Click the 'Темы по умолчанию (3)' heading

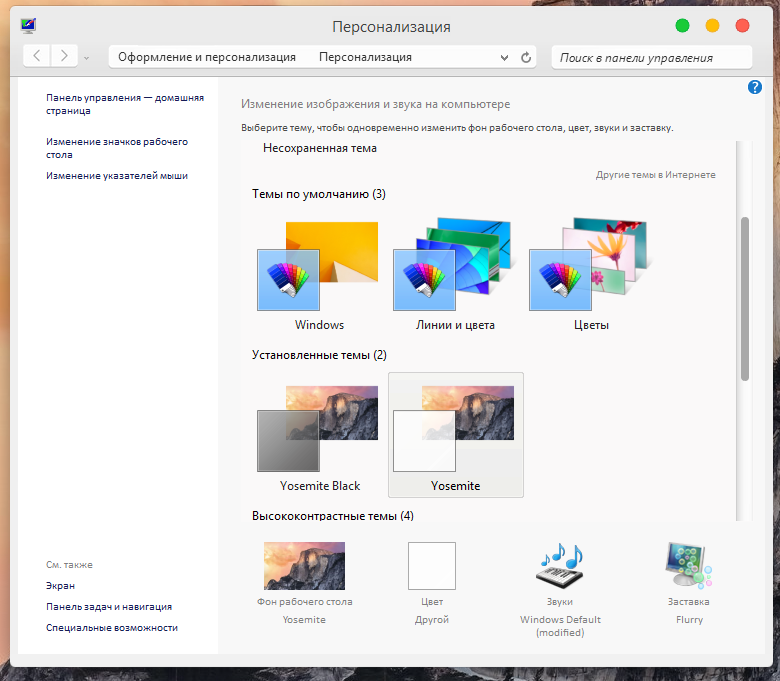coord(319,194)
